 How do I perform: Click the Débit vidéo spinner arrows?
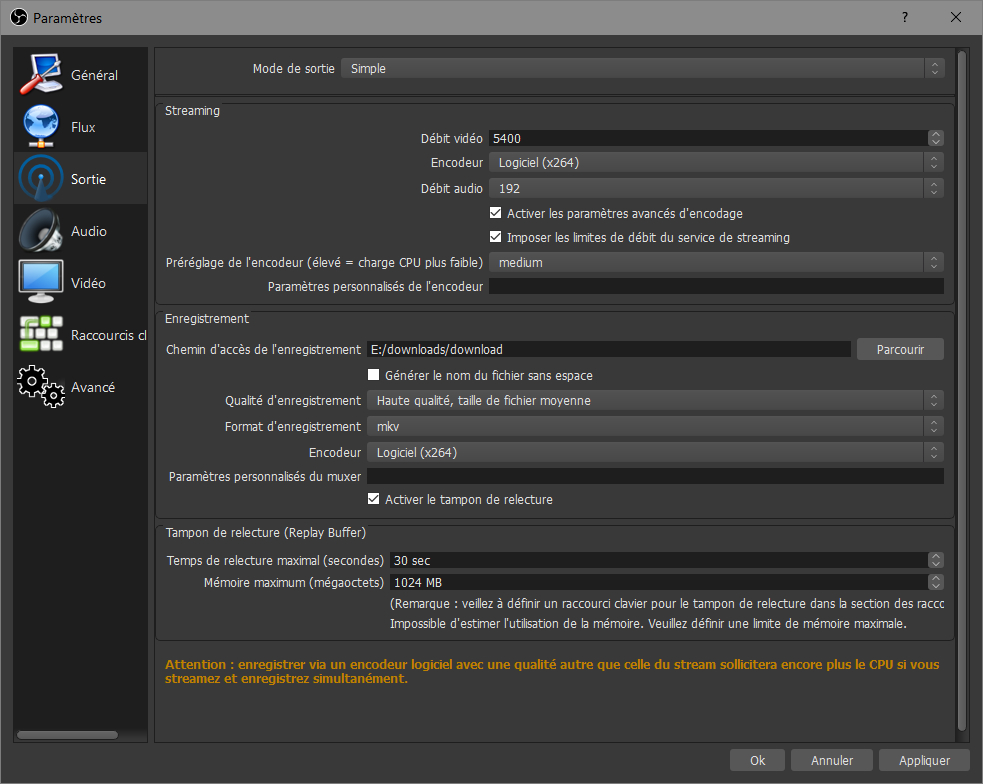point(935,138)
